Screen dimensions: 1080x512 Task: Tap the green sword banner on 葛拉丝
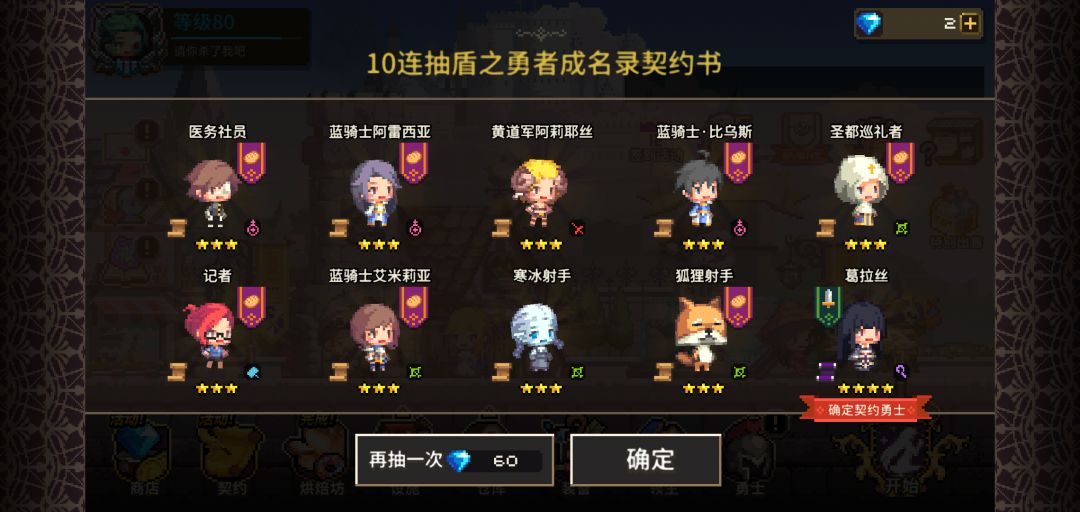tap(829, 305)
